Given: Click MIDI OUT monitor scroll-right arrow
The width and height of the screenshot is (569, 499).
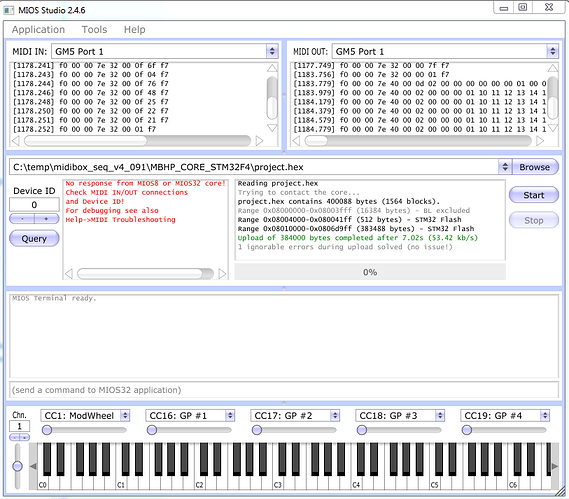Looking at the screenshot, I should [x=540, y=141].
